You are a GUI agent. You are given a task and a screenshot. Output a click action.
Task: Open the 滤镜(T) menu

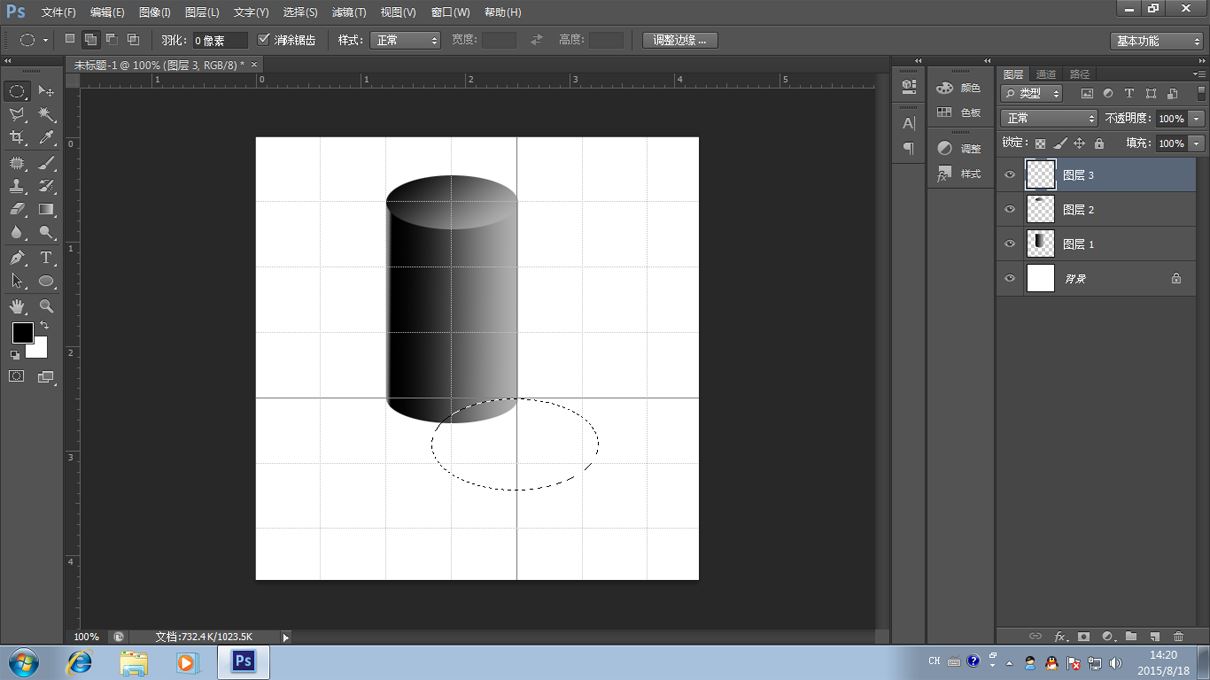click(x=347, y=12)
